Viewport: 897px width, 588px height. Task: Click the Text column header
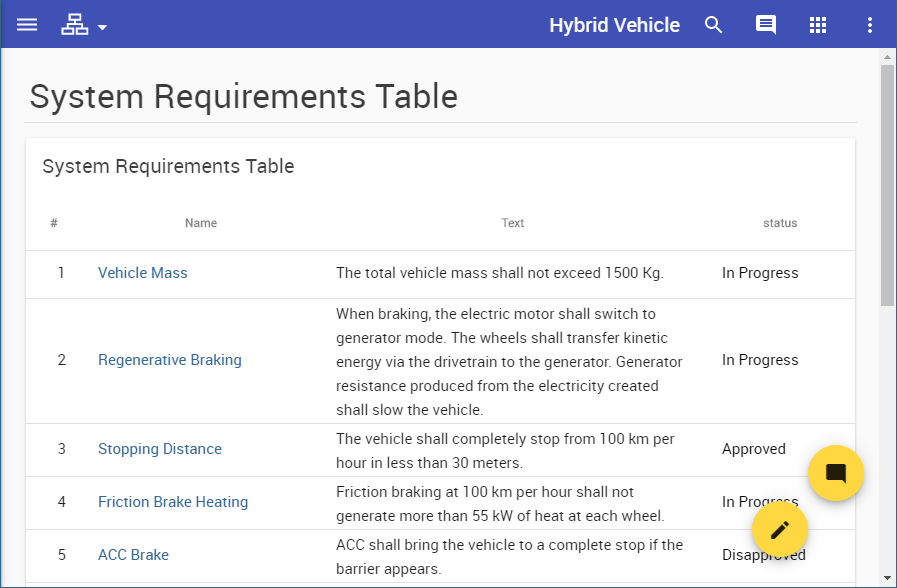[x=513, y=223]
